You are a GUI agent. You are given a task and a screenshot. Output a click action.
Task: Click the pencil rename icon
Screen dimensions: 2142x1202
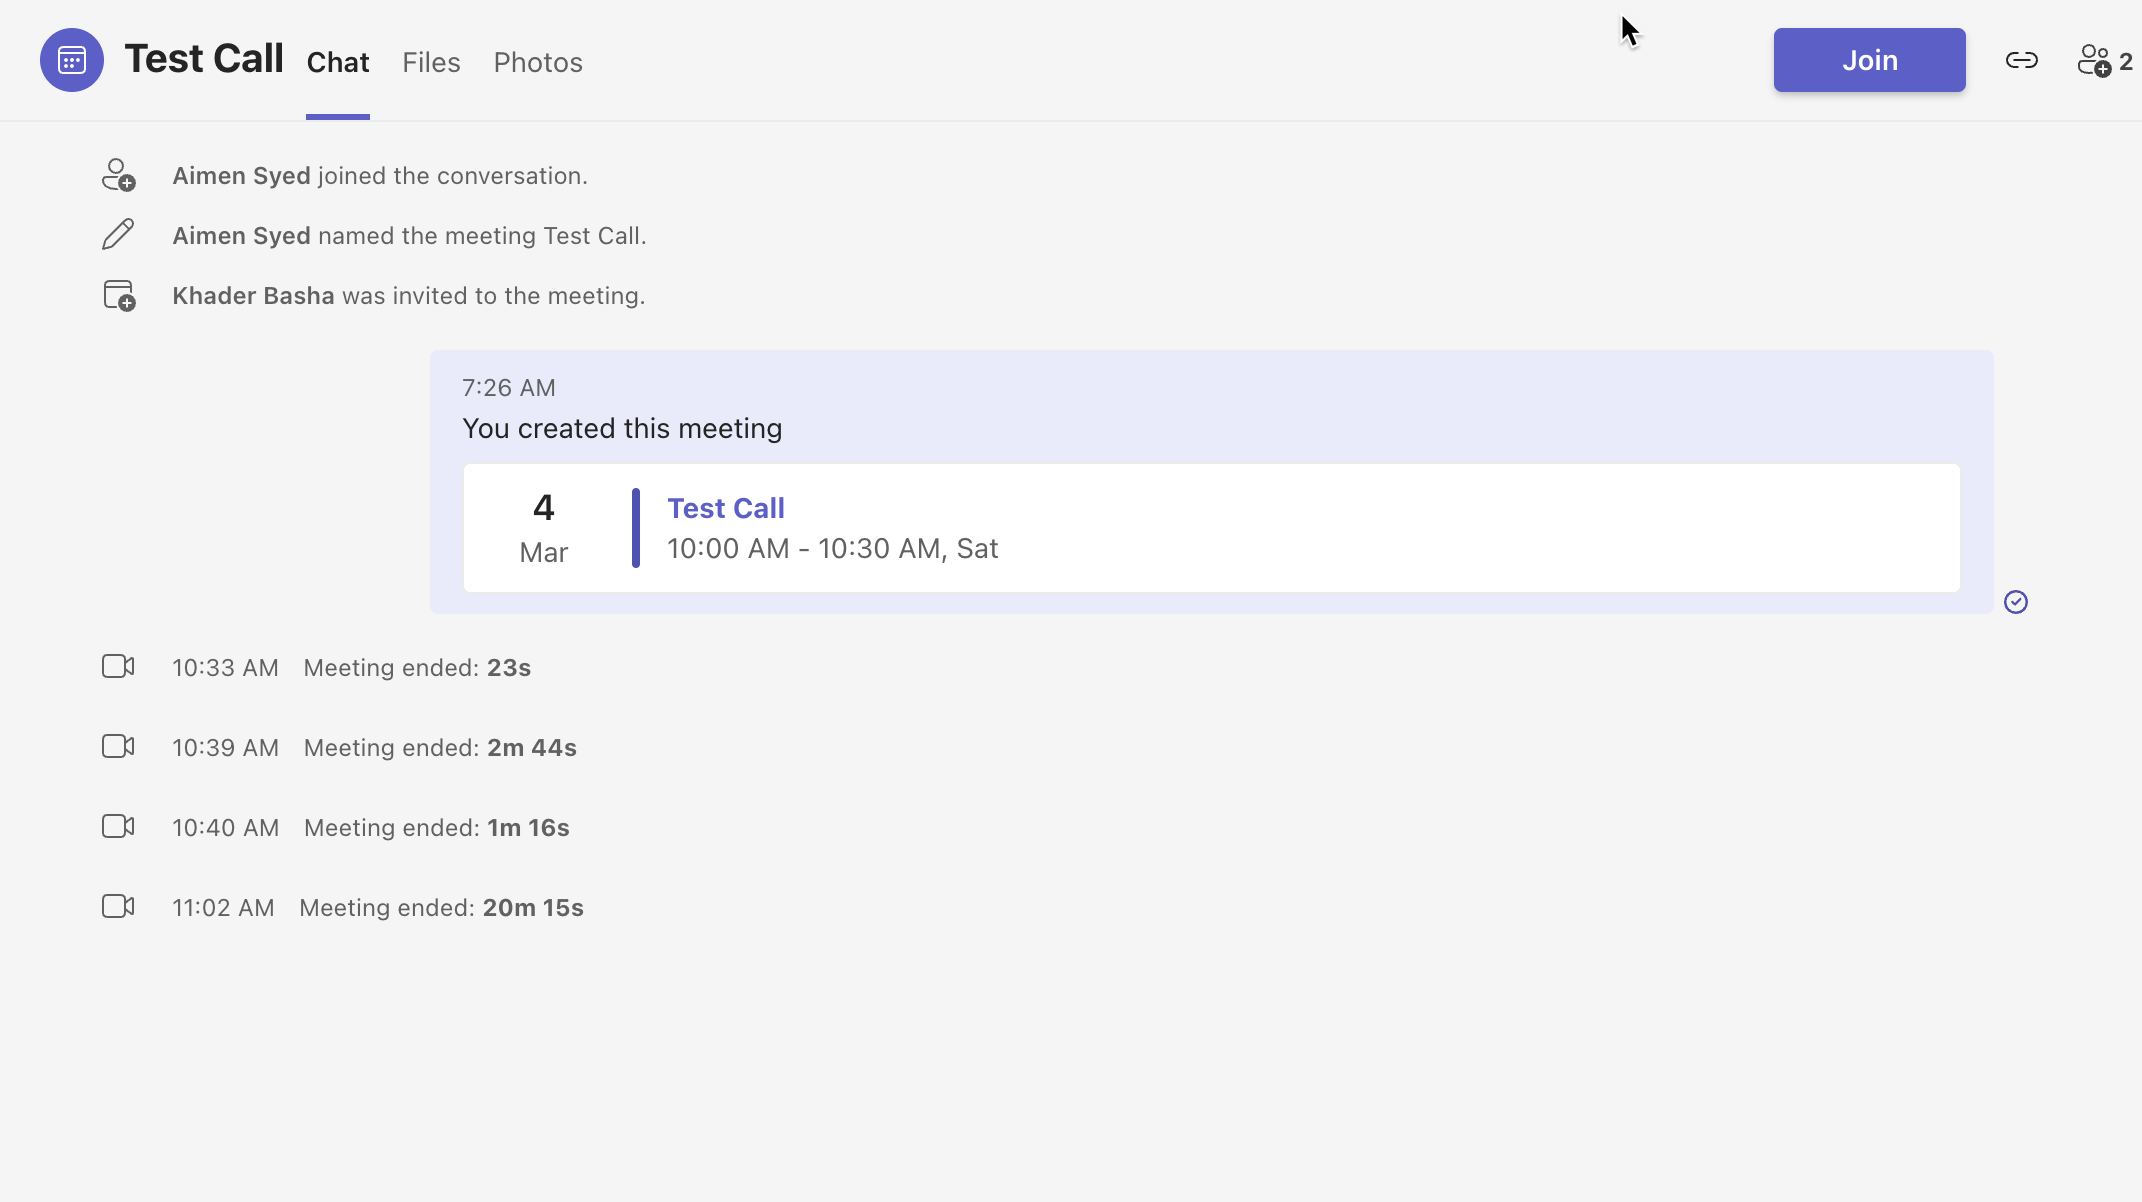click(x=118, y=235)
